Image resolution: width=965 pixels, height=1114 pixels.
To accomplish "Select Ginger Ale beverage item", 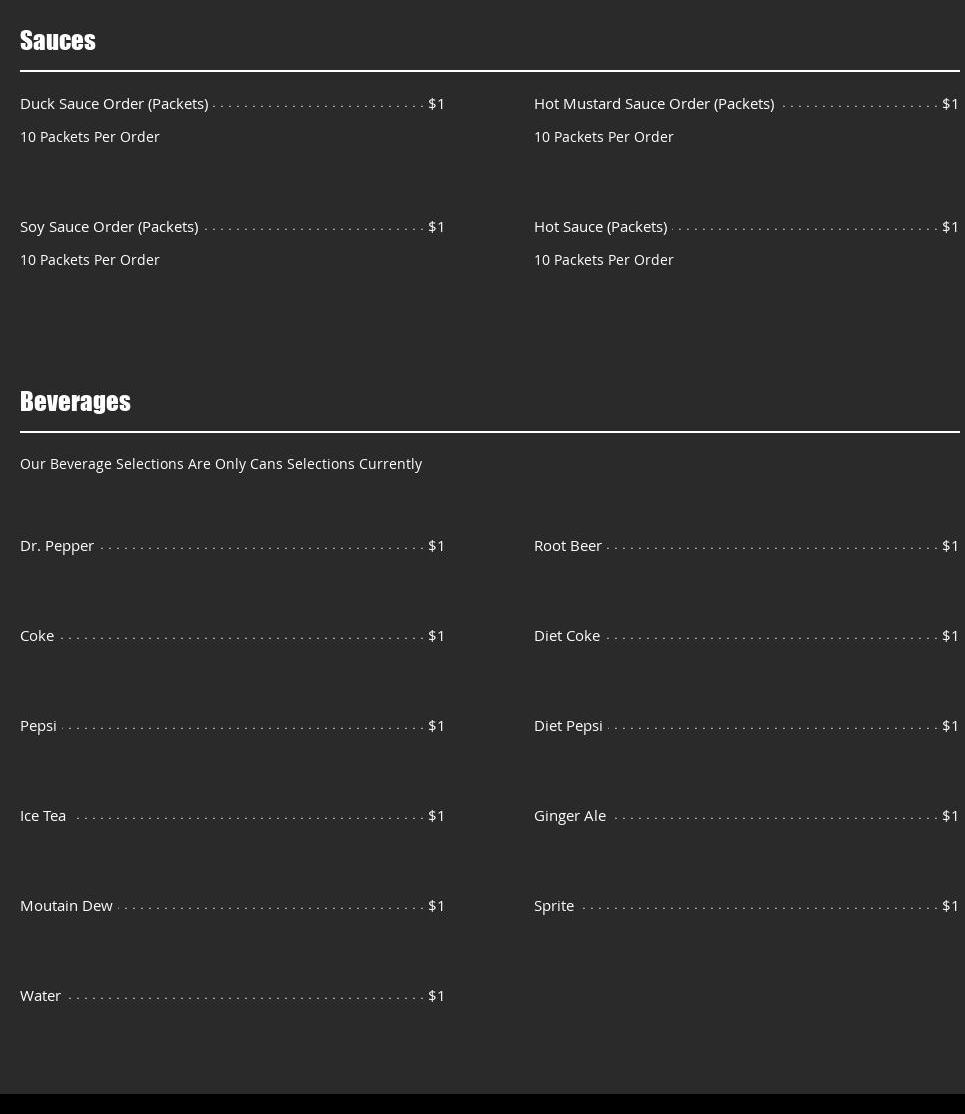I will click(570, 816).
